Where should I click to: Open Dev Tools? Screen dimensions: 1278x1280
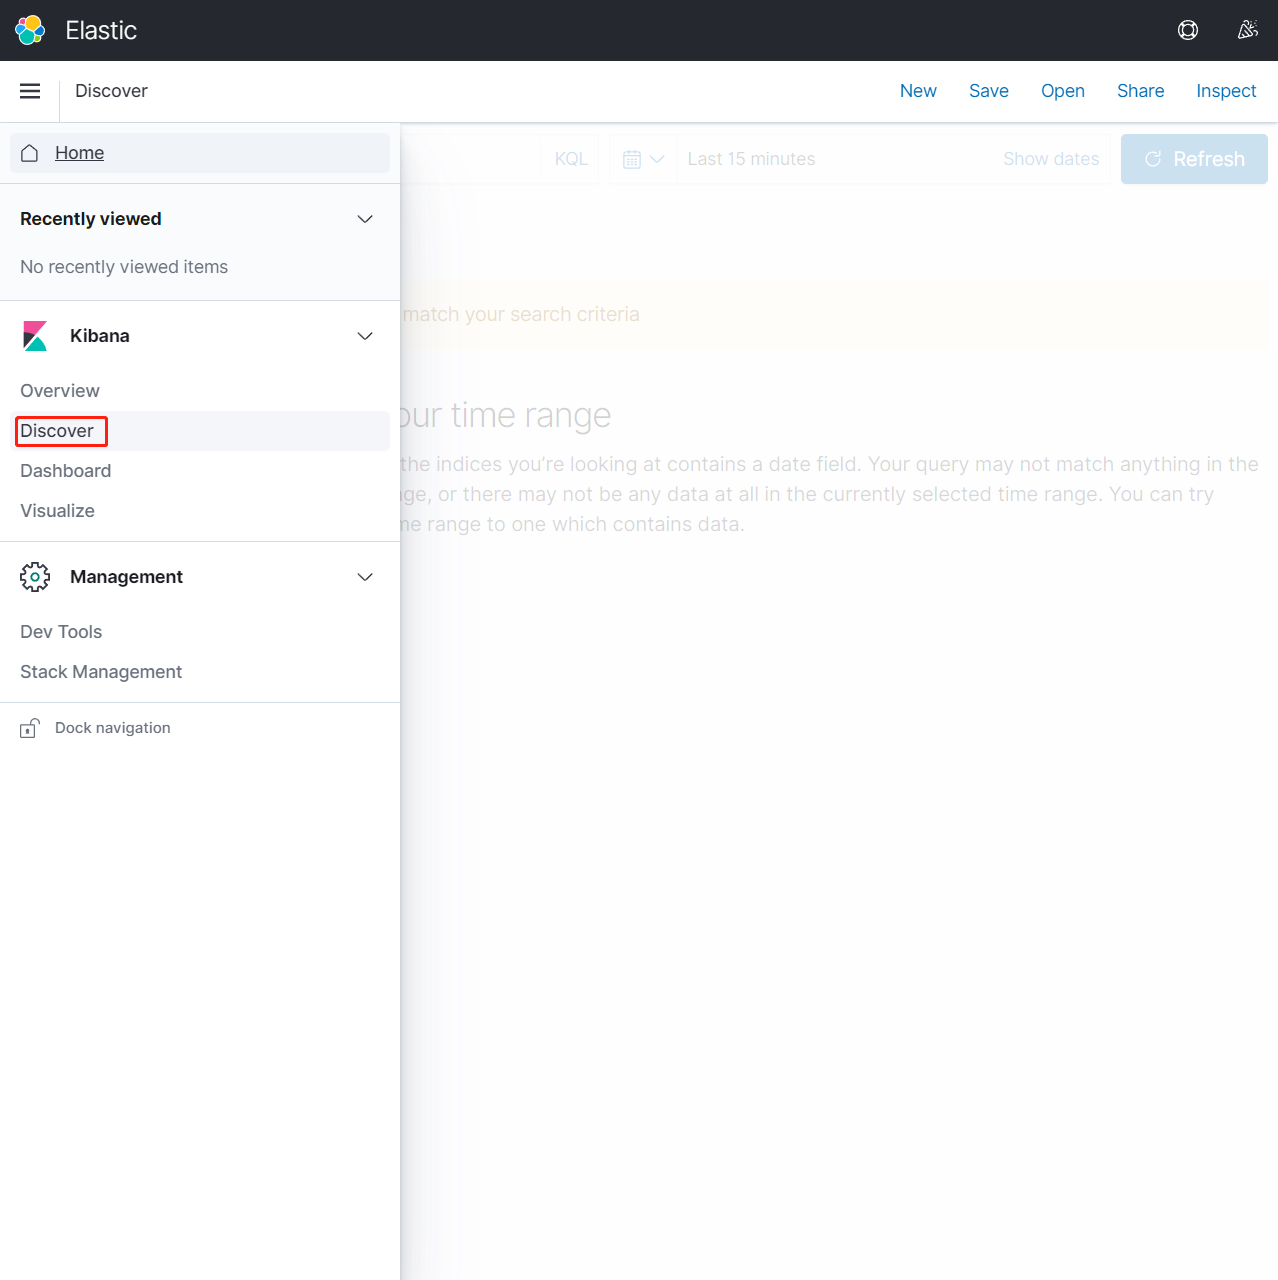61,632
